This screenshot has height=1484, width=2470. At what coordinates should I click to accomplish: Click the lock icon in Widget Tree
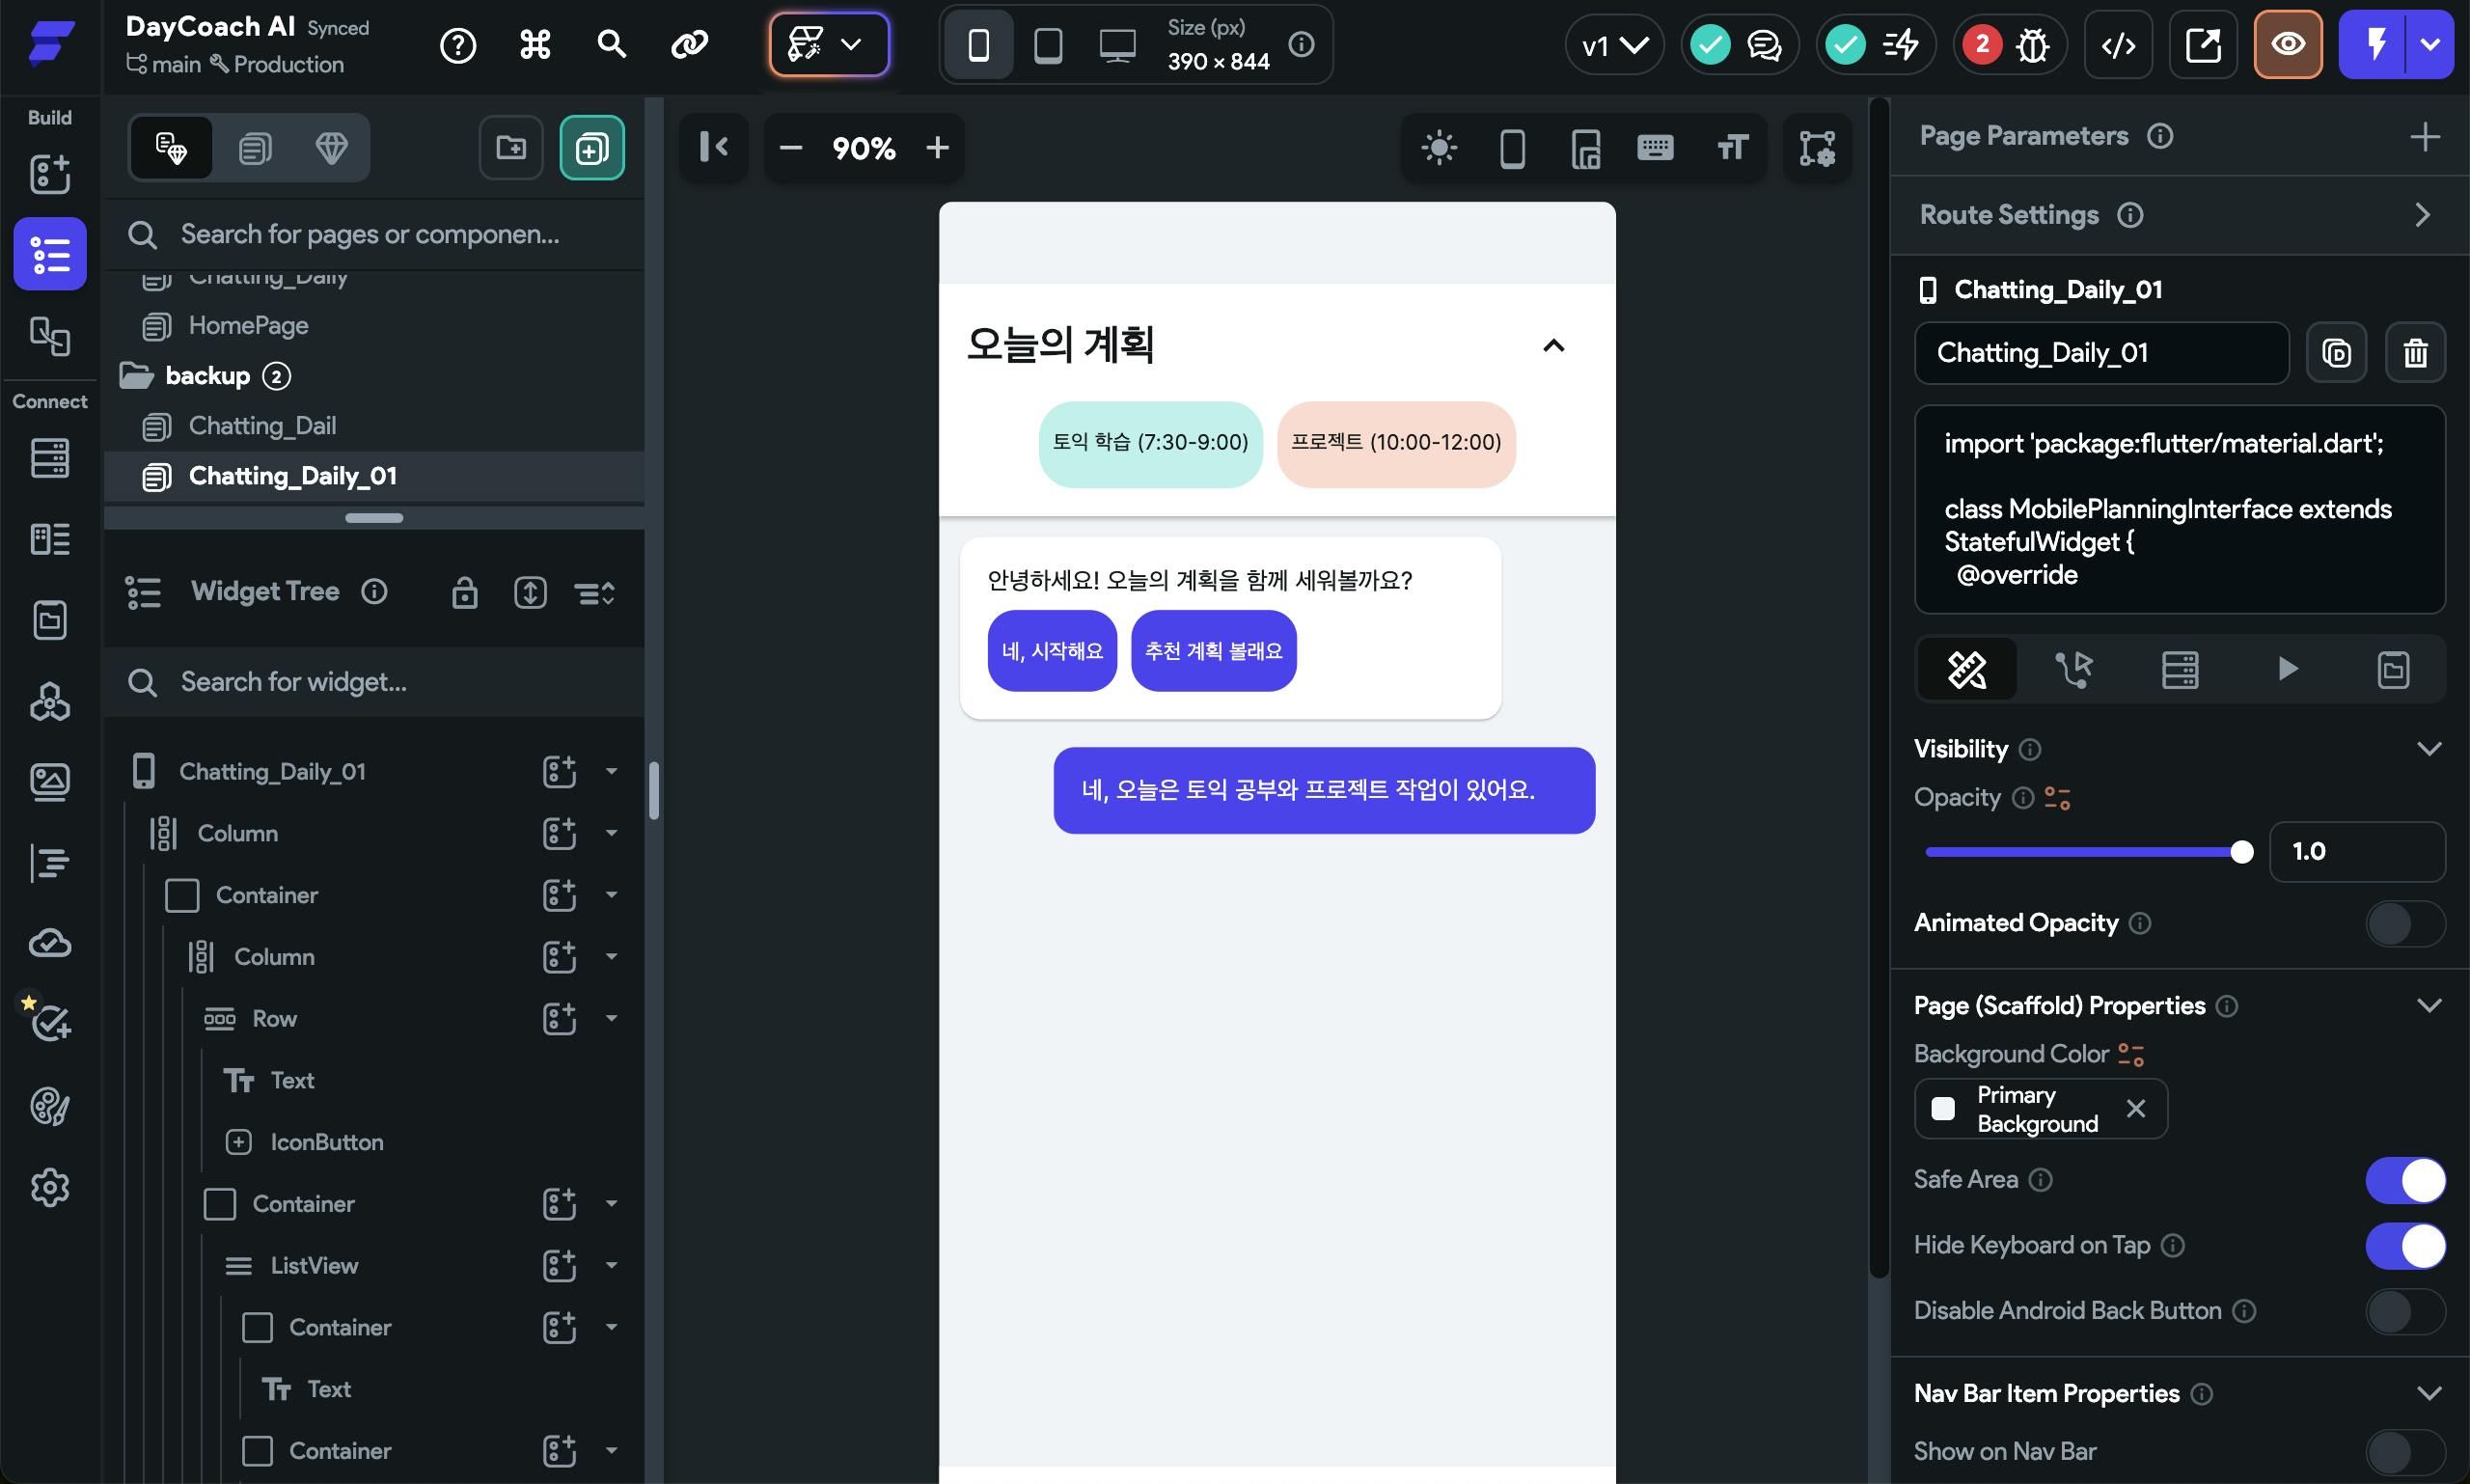pyautogui.click(x=464, y=592)
